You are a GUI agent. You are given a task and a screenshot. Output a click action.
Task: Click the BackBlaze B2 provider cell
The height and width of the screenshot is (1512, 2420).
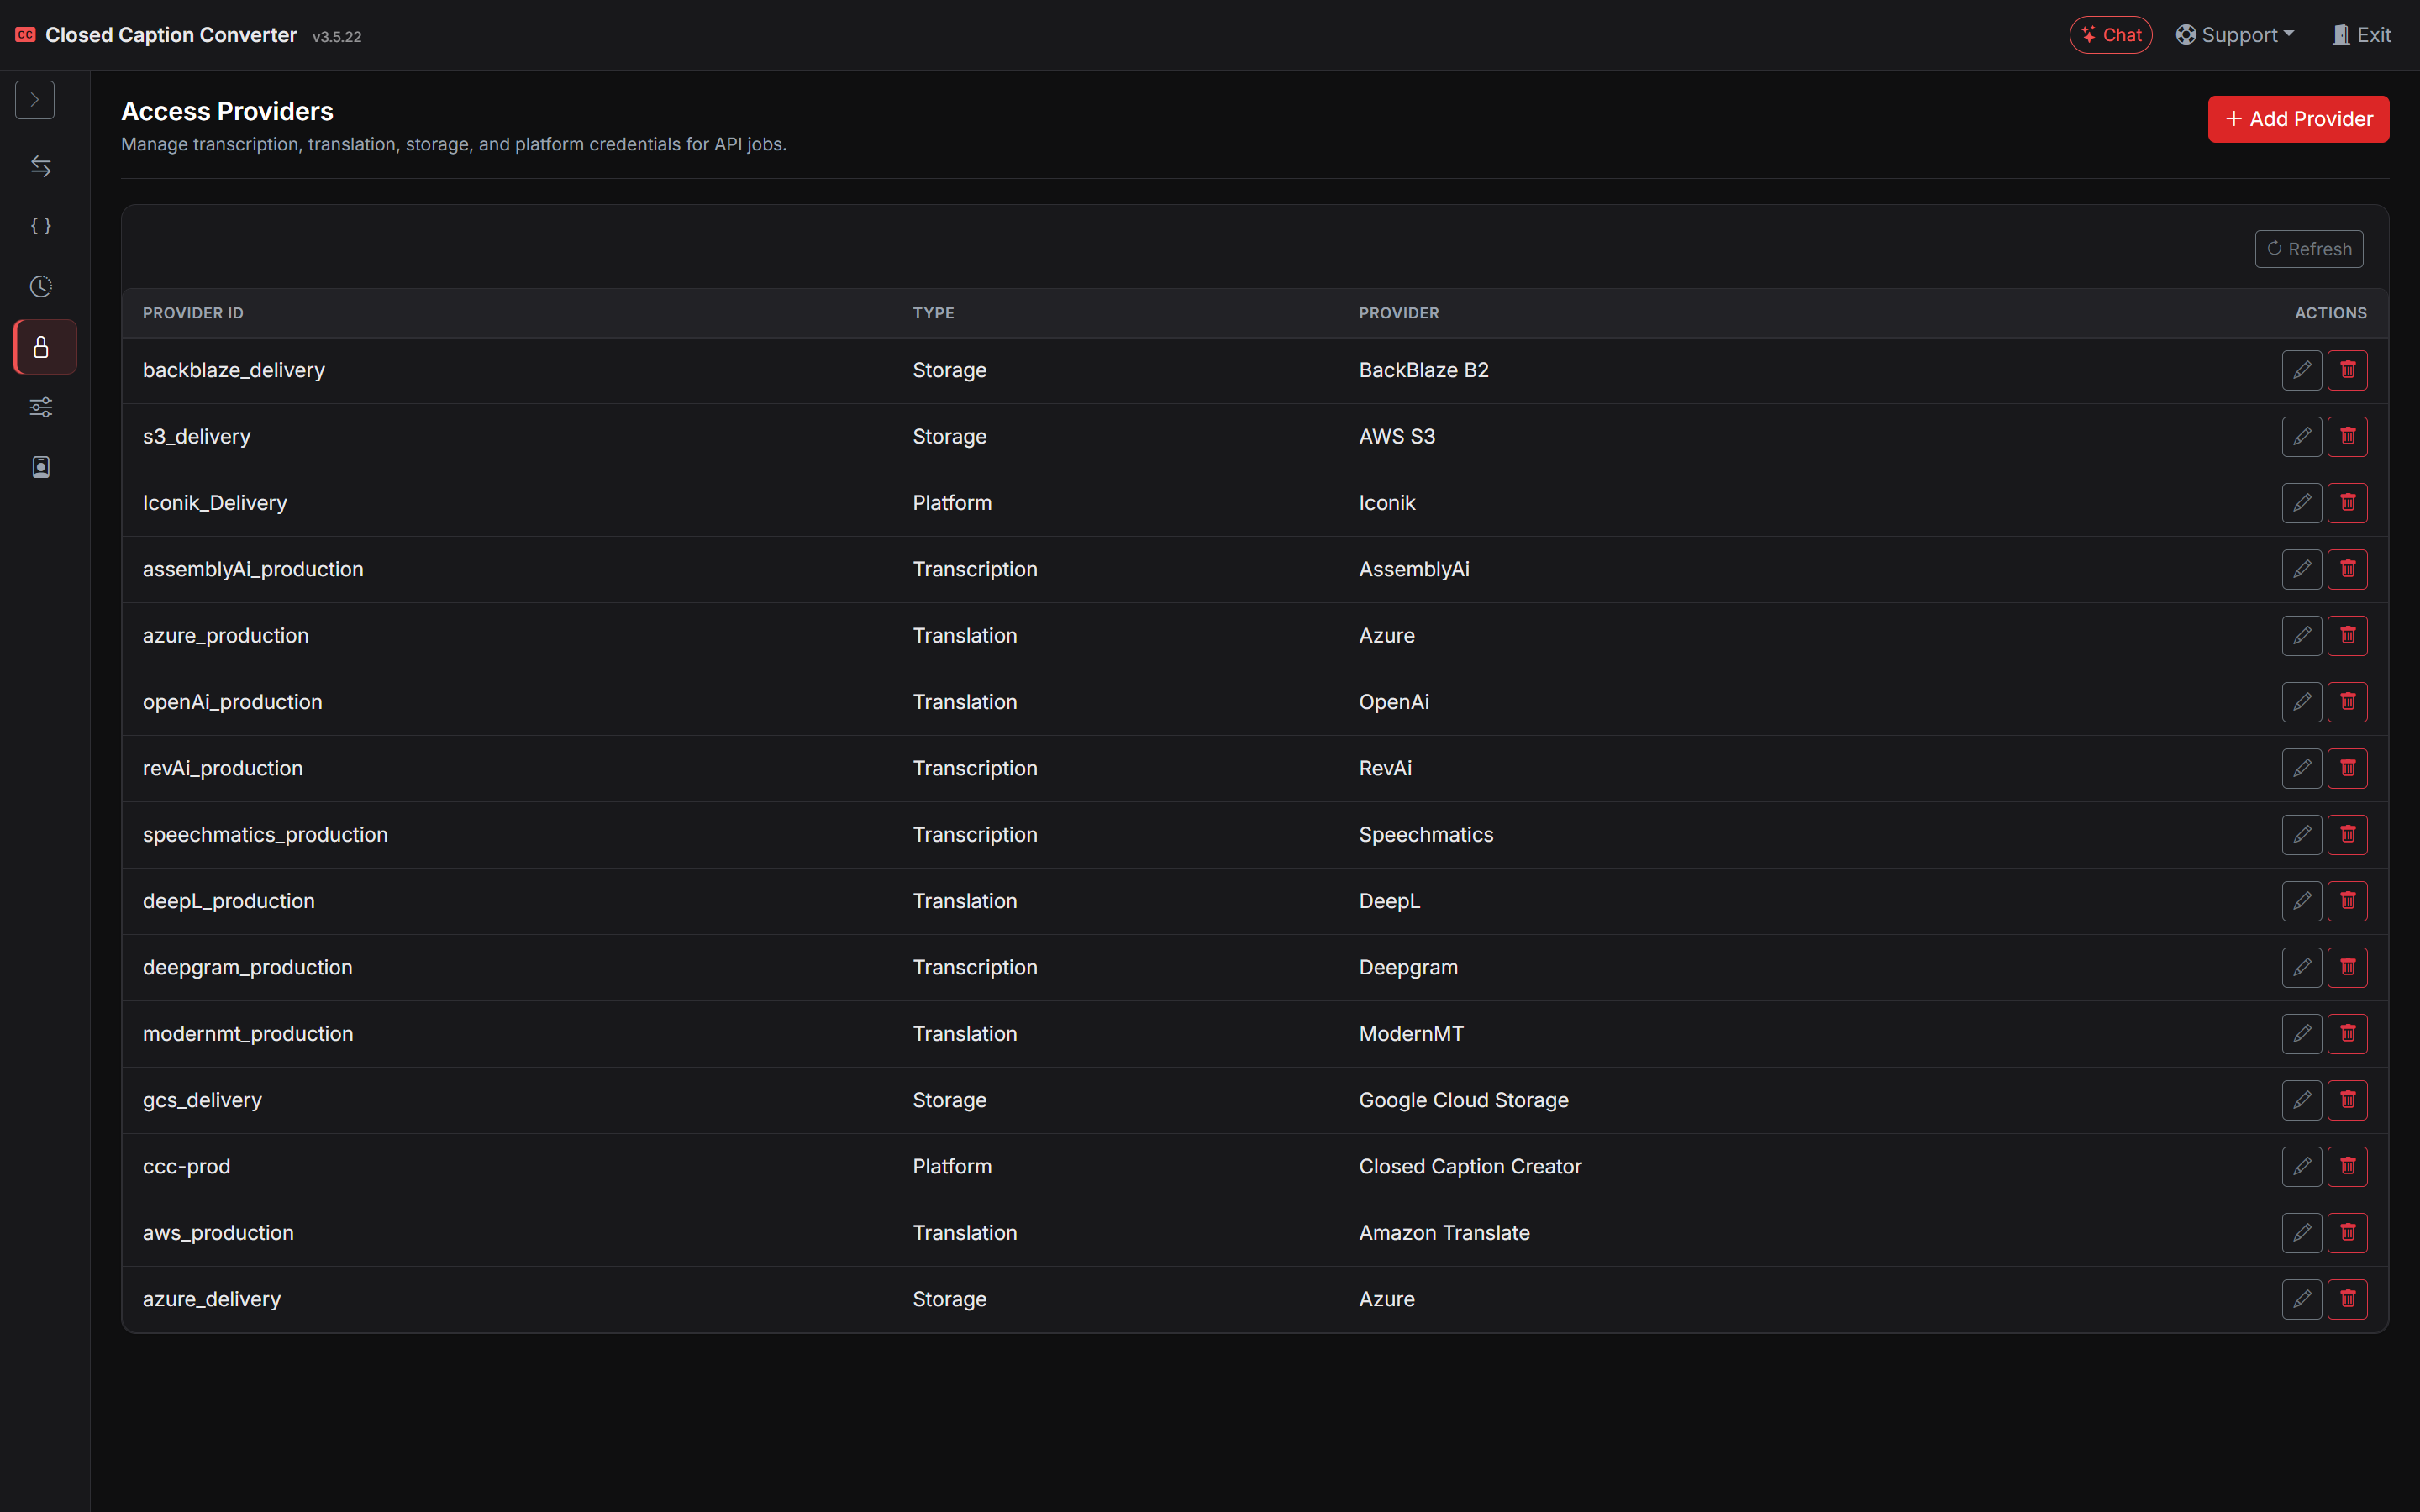1424,370
